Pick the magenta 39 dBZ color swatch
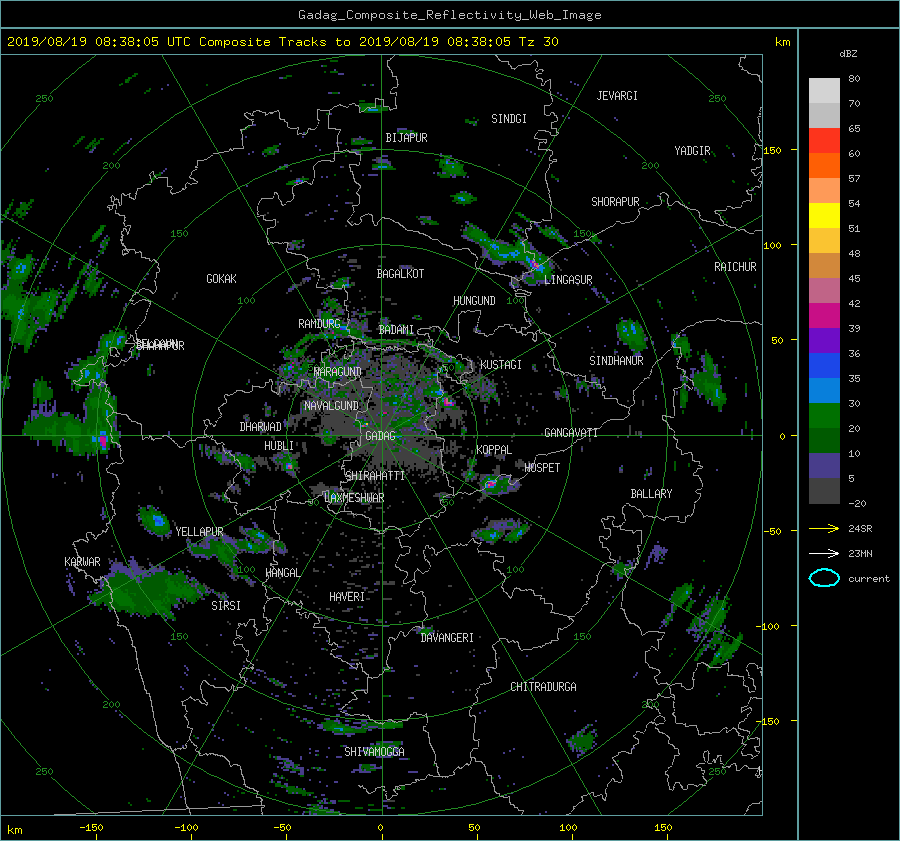900x841 pixels. [x=824, y=315]
